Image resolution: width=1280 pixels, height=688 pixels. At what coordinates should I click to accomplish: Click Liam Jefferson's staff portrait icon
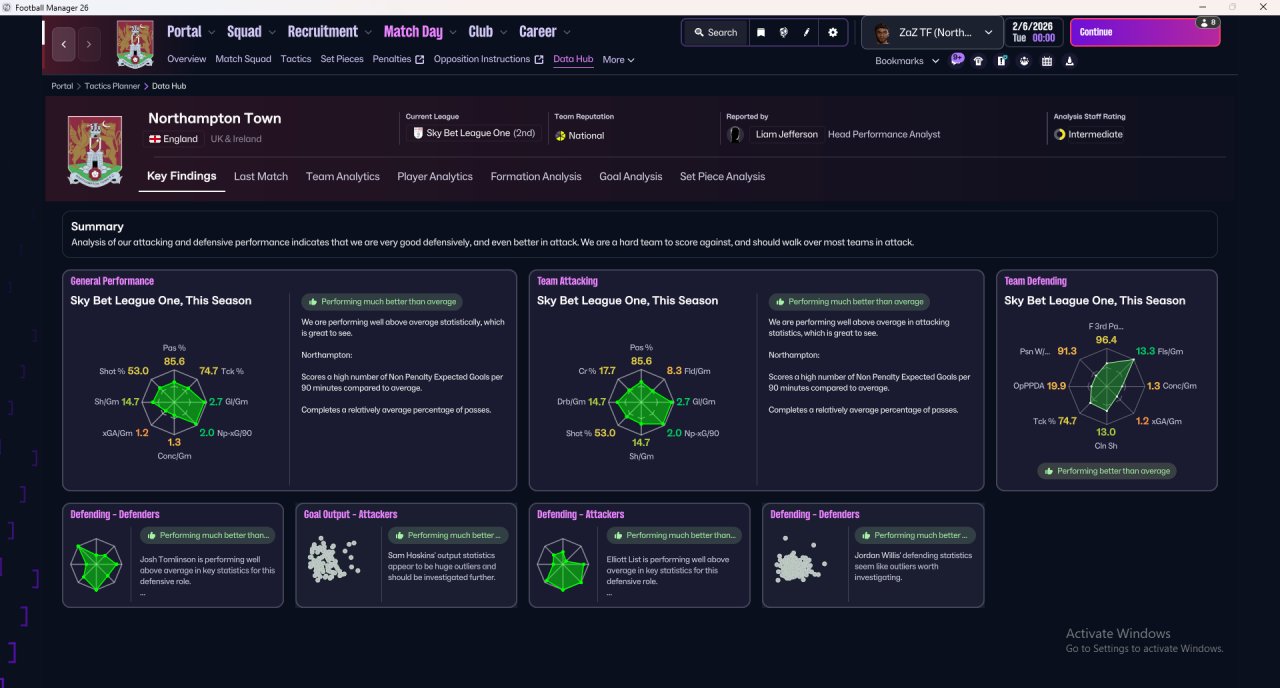[x=736, y=134]
